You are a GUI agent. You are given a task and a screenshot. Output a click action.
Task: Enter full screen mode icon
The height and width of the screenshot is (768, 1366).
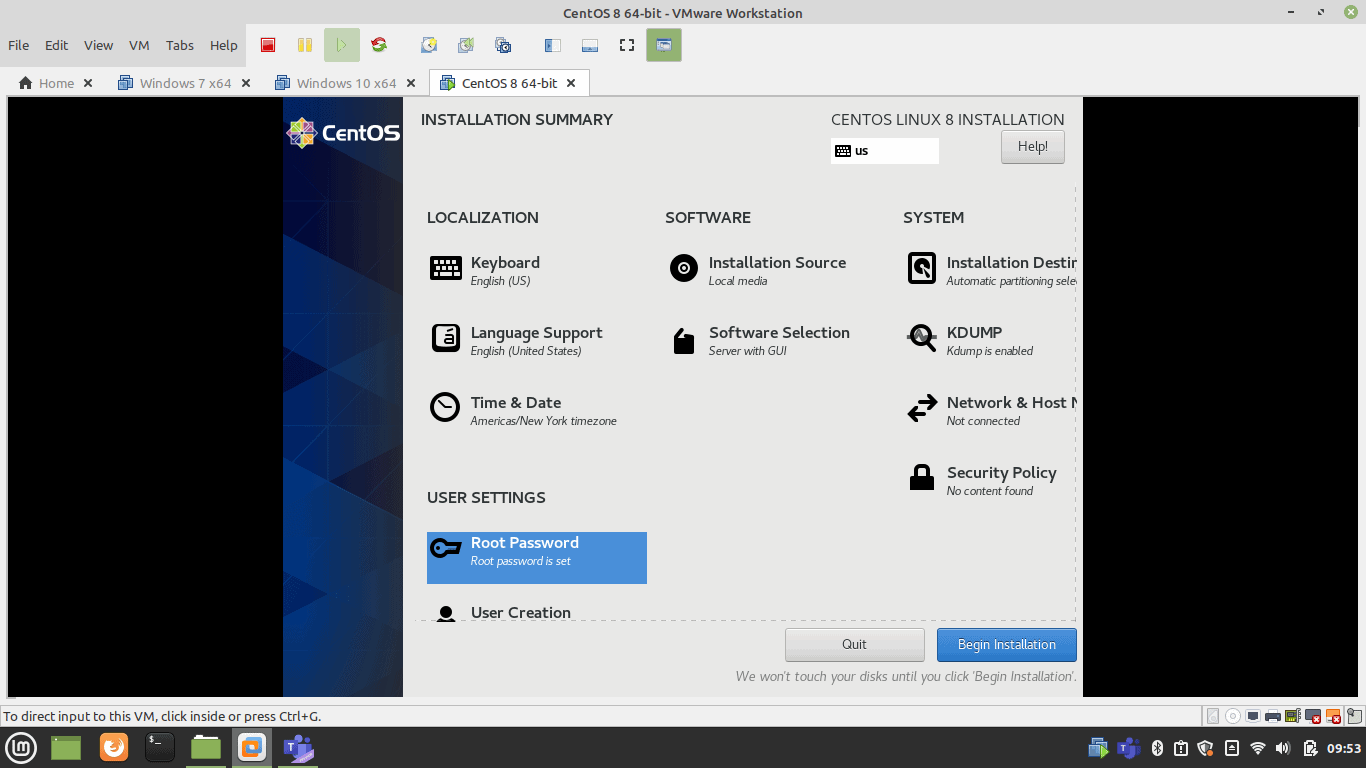(x=627, y=45)
